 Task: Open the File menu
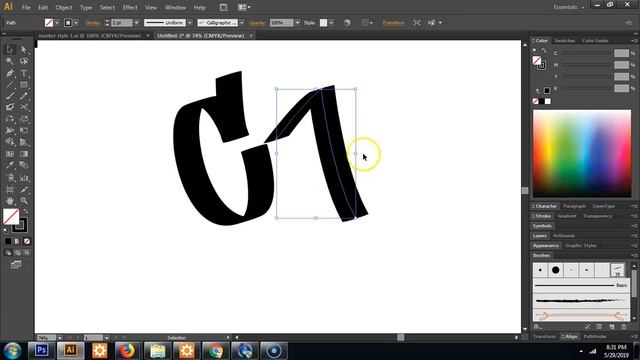pyautogui.click(x=26, y=7)
